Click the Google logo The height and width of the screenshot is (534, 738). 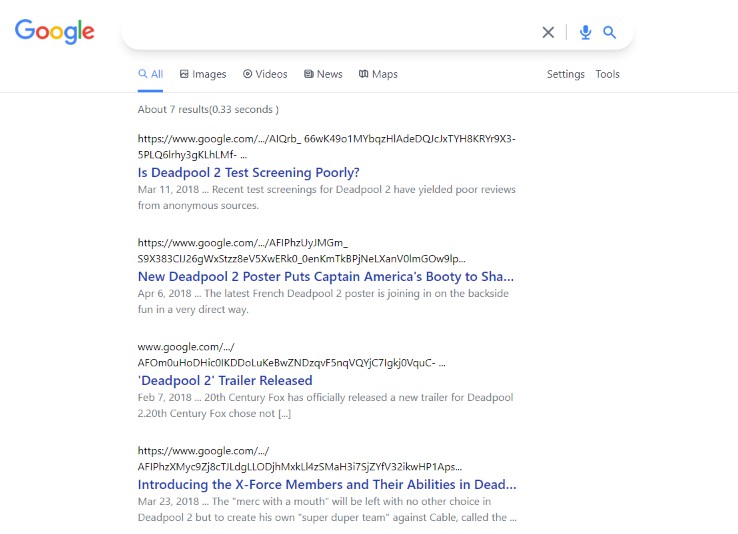point(55,31)
